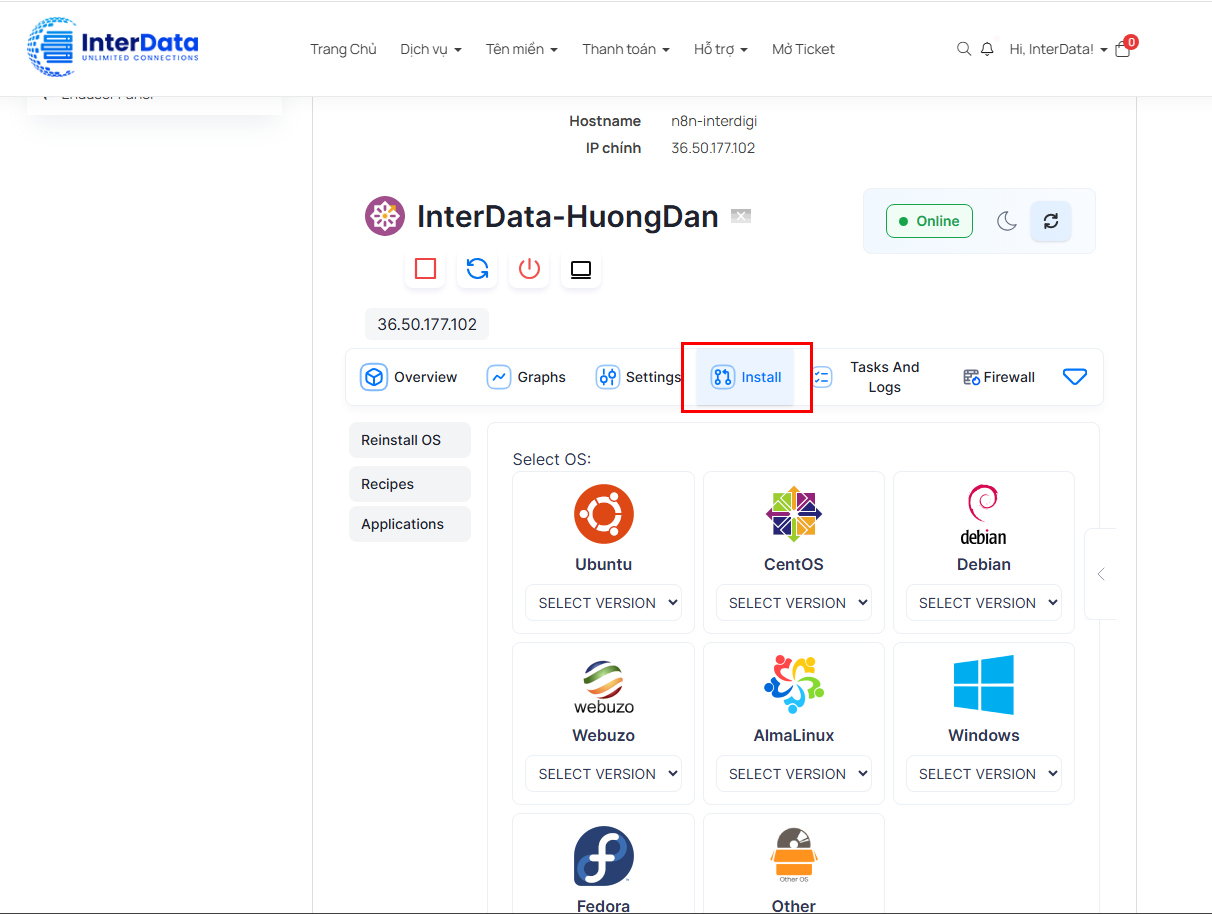Switch to the Firewall tab
The width and height of the screenshot is (1212, 914).
(999, 377)
